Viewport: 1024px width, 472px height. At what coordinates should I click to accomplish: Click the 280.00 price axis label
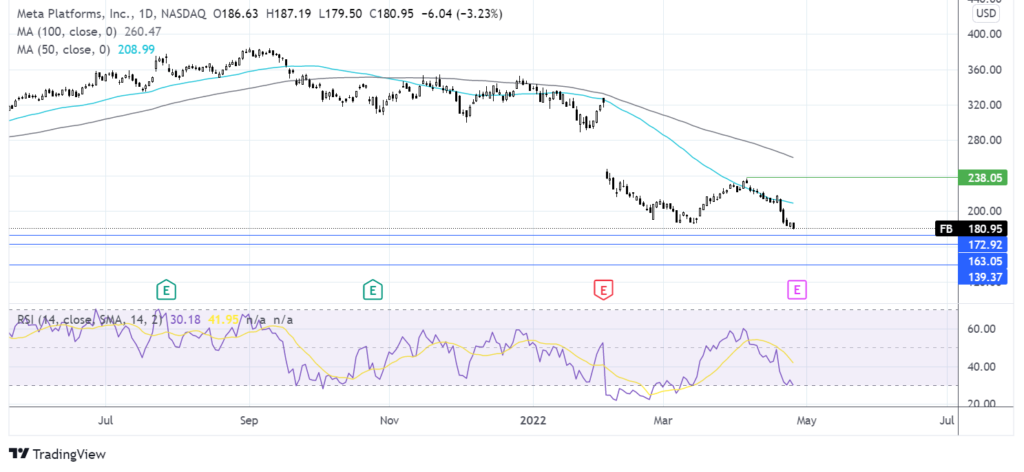click(x=984, y=140)
